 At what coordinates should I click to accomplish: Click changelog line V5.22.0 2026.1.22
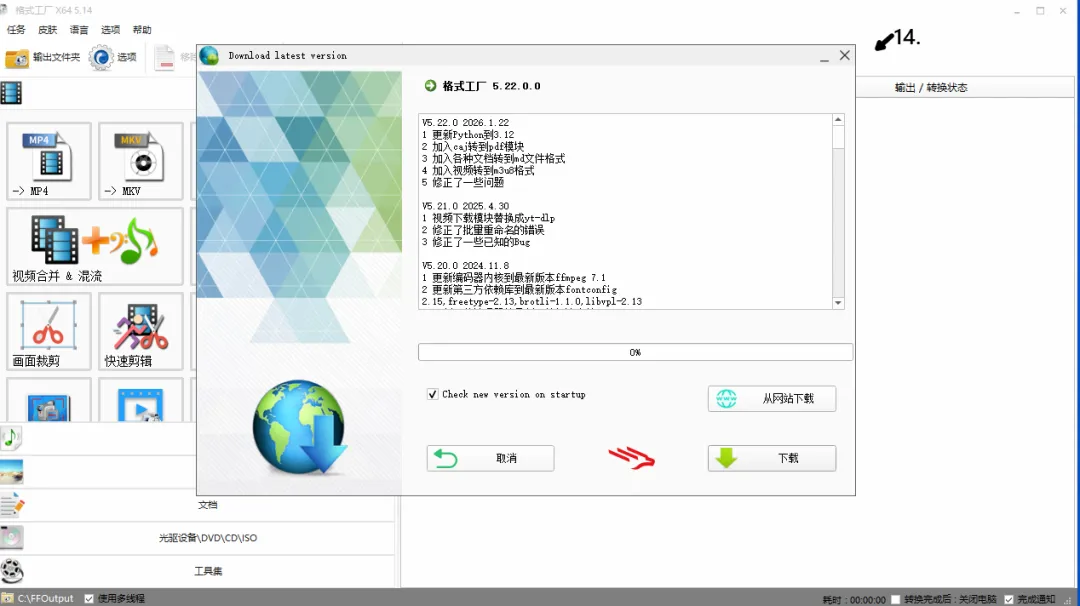pyautogui.click(x=466, y=123)
